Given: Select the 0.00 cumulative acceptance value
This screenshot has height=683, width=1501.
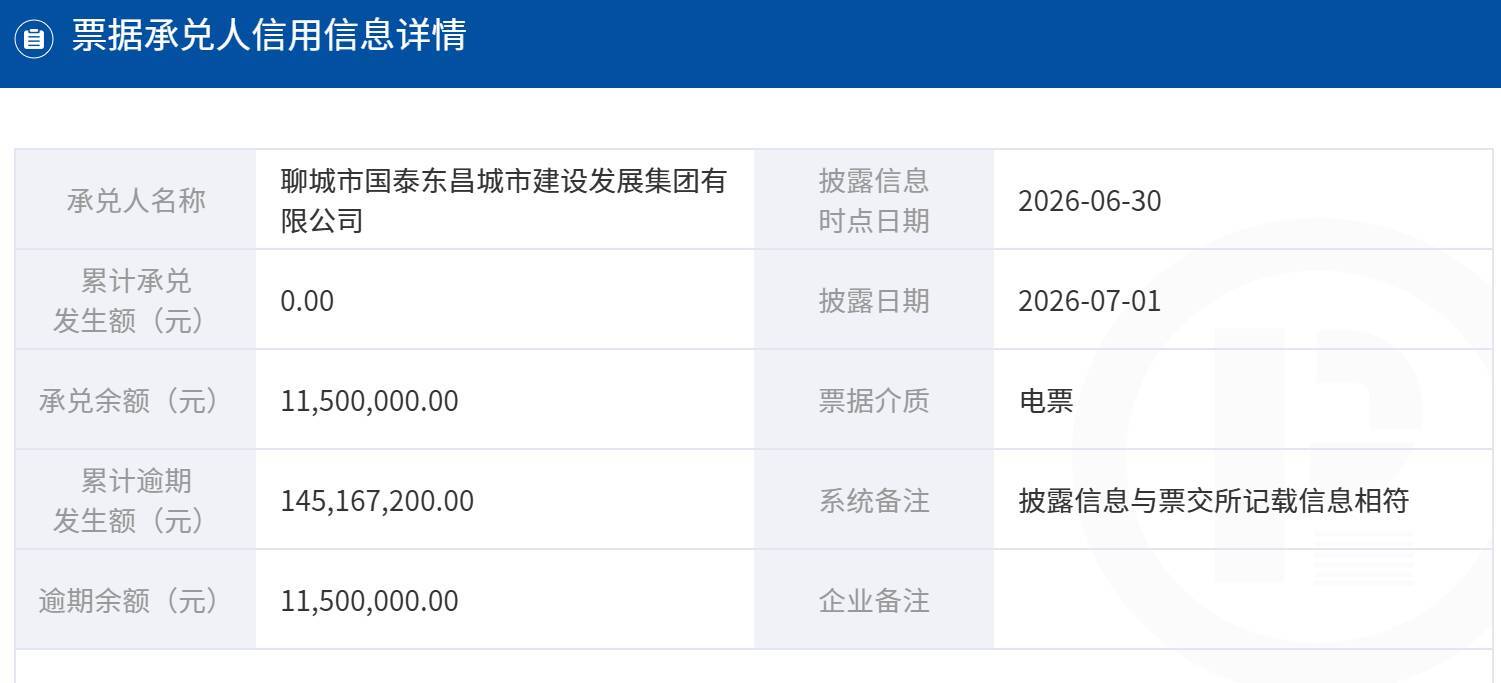Looking at the screenshot, I should (307, 301).
